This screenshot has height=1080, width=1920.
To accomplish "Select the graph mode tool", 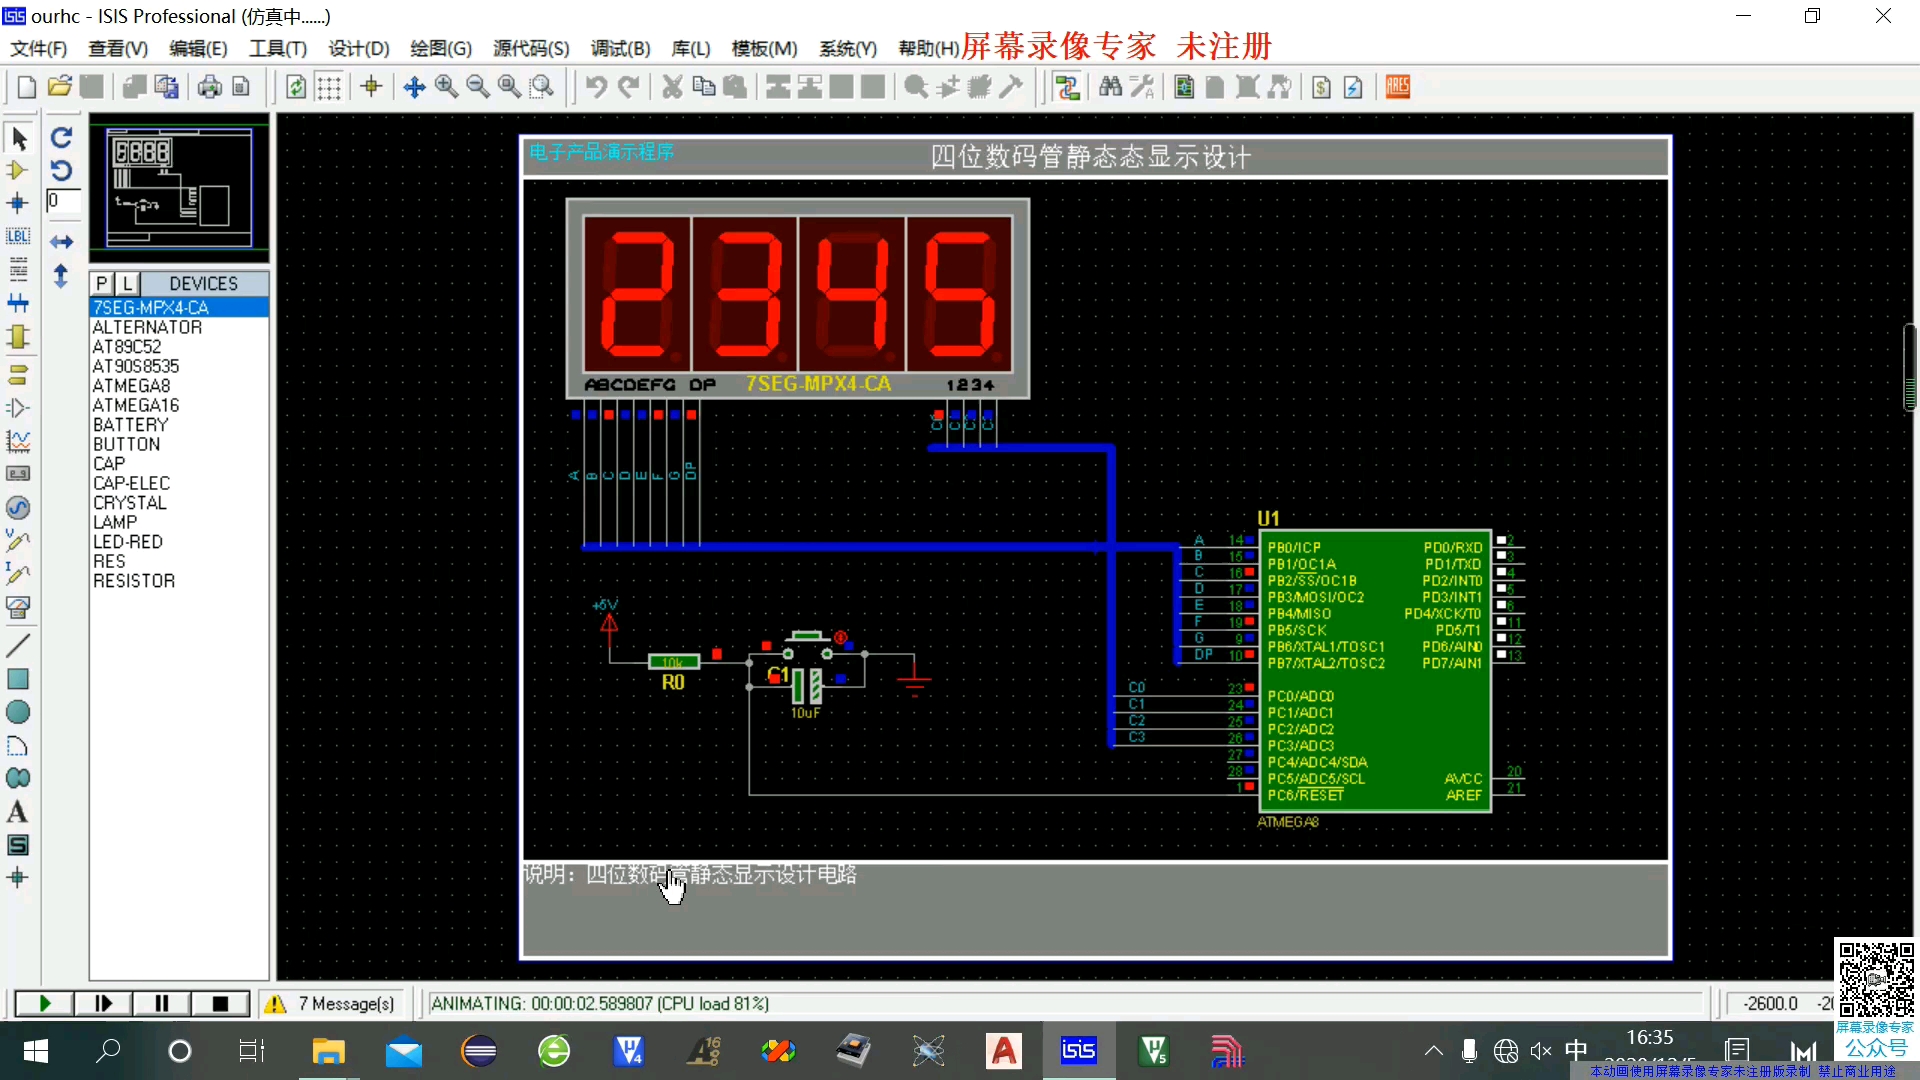I will click(x=18, y=441).
